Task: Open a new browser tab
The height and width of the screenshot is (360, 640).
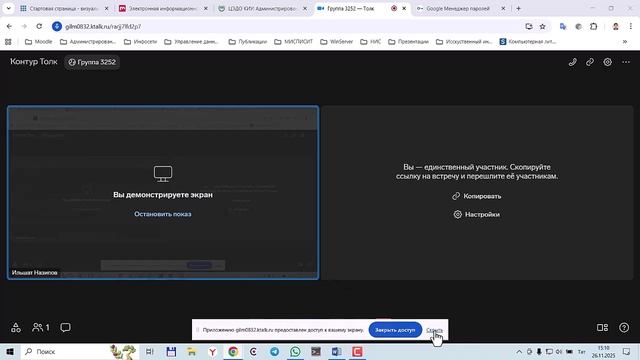Action: click(x=518, y=8)
